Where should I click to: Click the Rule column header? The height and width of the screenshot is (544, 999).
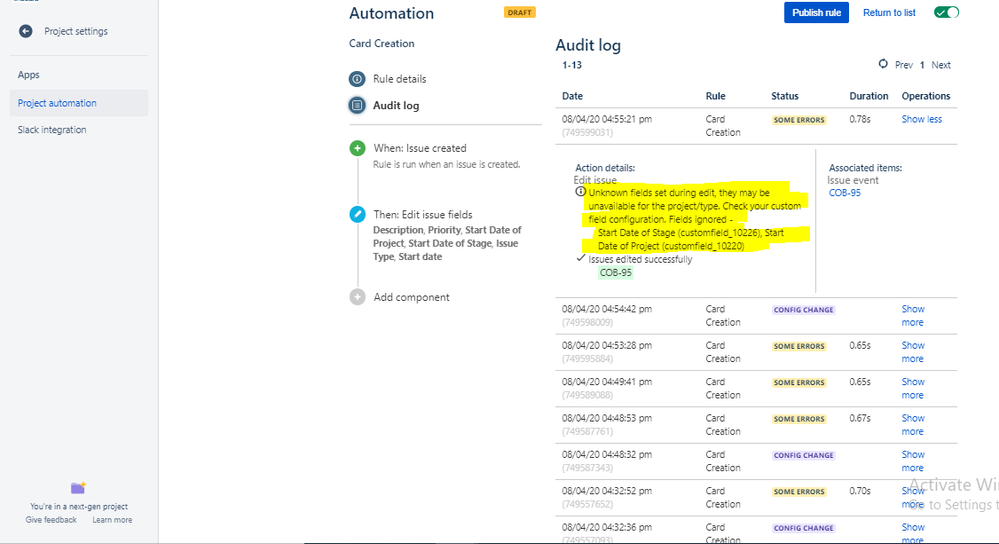(x=715, y=96)
